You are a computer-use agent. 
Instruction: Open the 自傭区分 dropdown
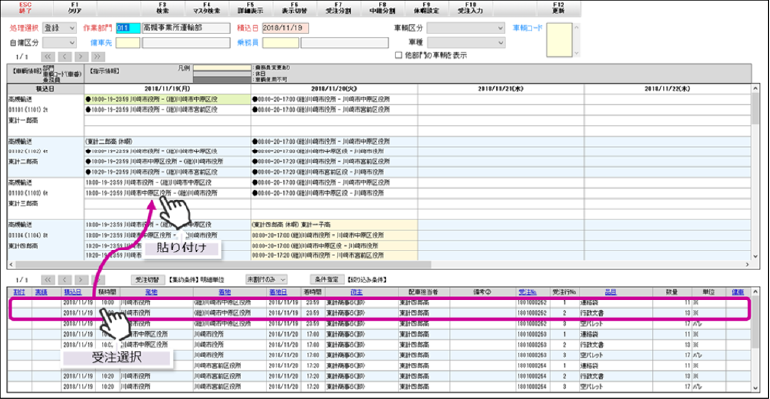(59, 43)
